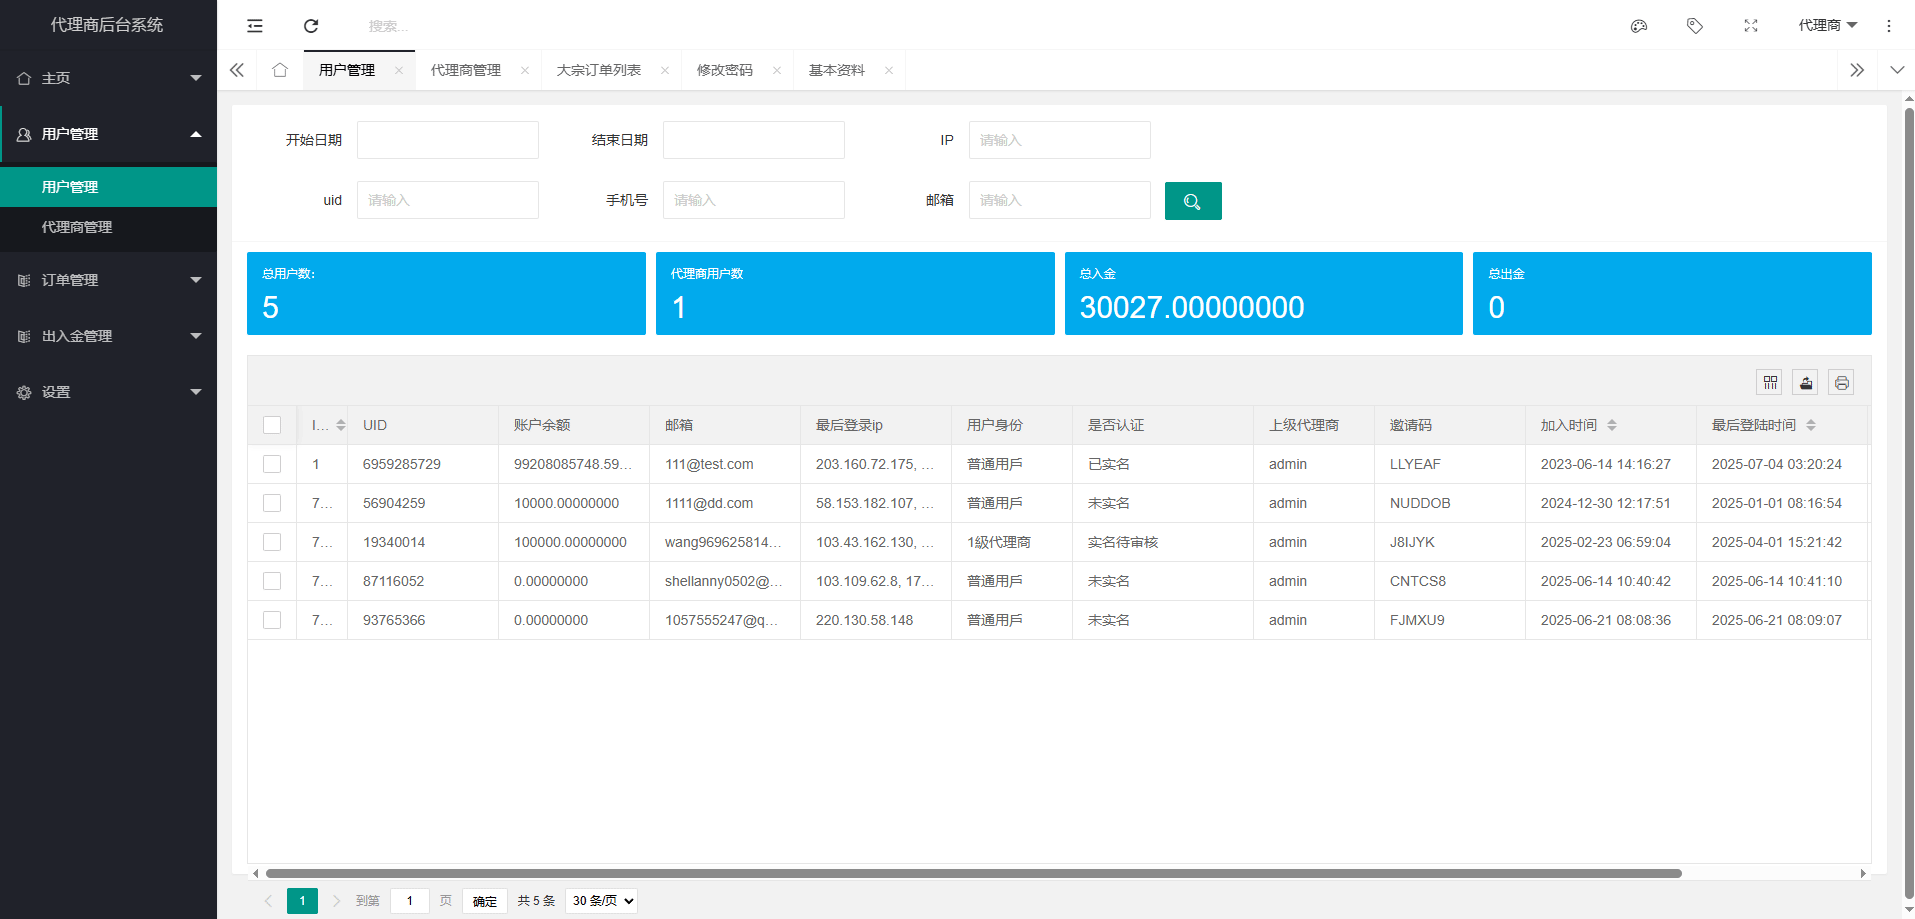Focus the uid input field
The width and height of the screenshot is (1915, 919).
click(x=448, y=200)
